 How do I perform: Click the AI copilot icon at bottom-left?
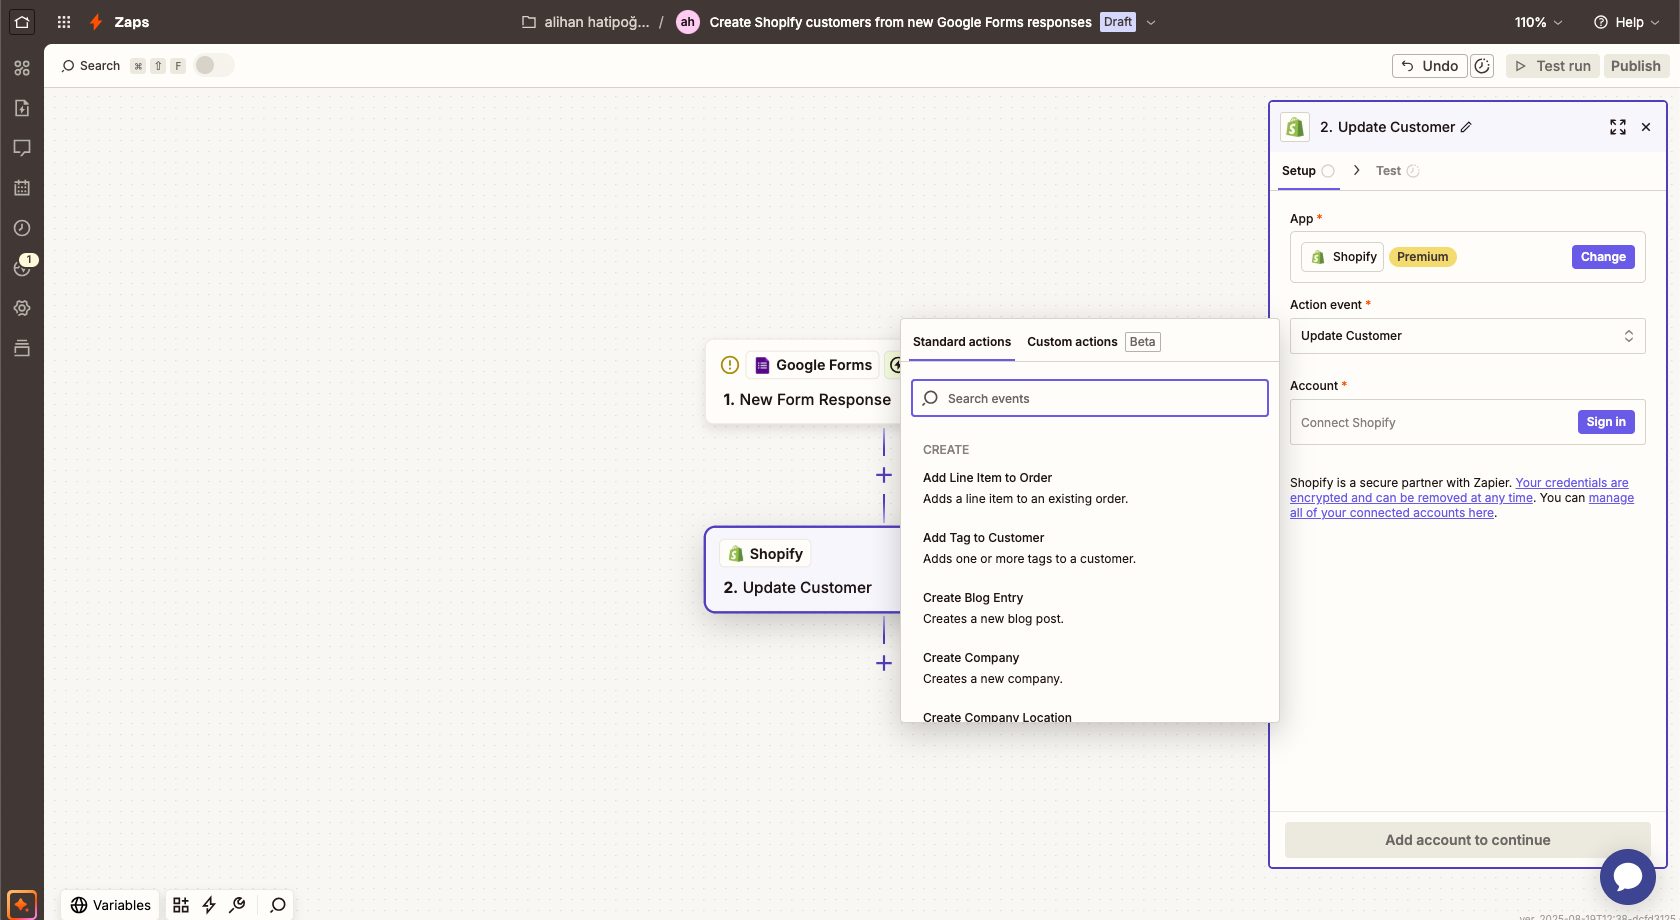(21, 904)
